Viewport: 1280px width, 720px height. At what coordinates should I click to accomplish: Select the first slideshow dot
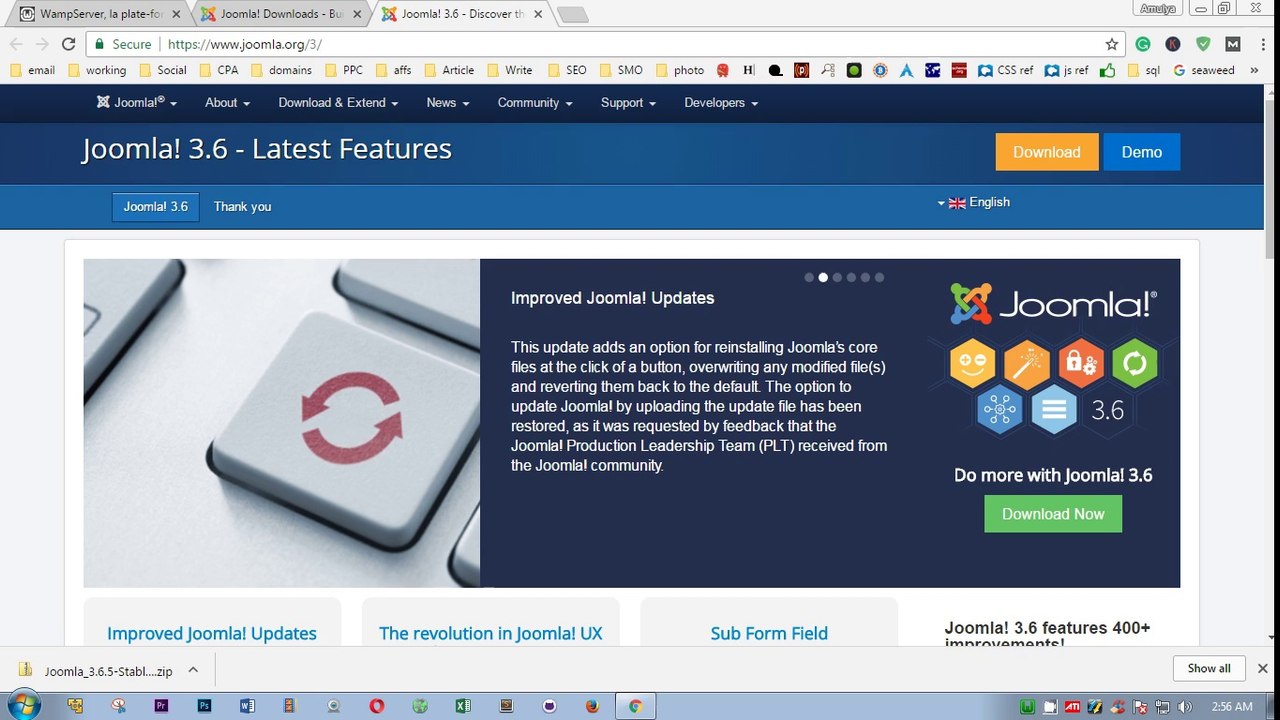click(x=809, y=278)
